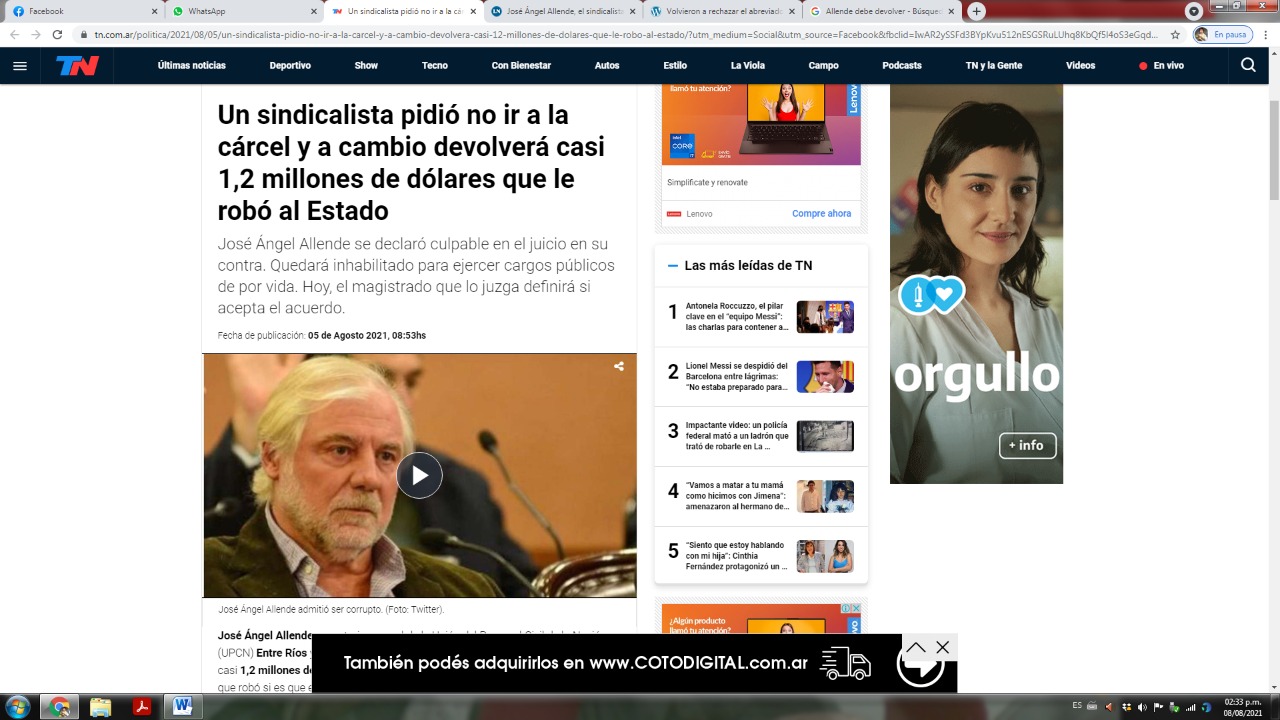Play the article video

tap(419, 476)
